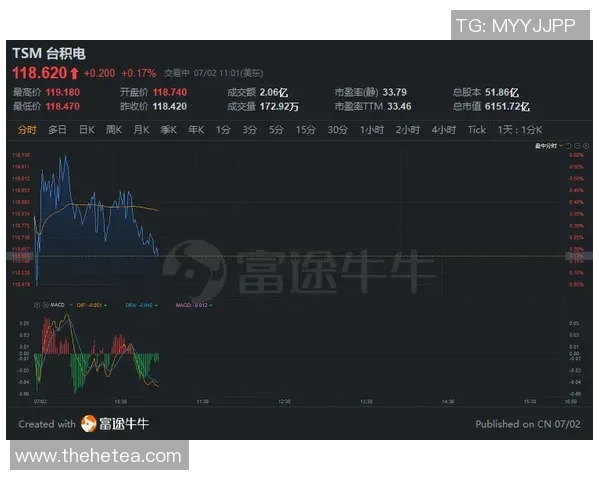Click the round close icon above chart
The height and width of the screenshot is (480, 600).
pos(585,146)
